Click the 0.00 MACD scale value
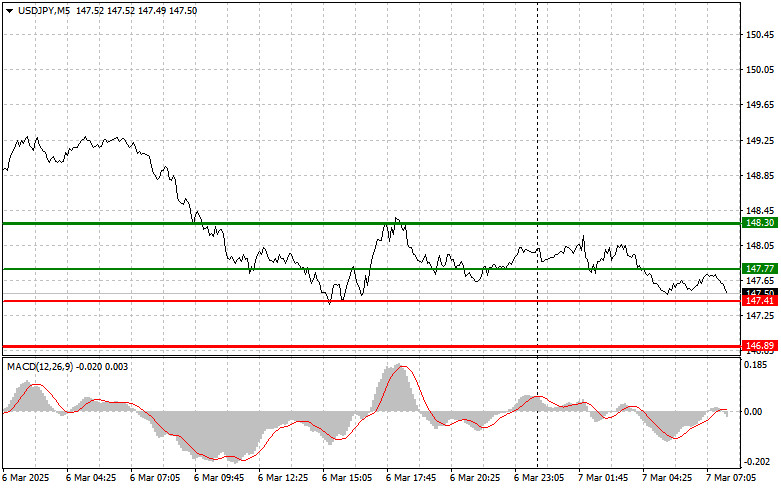Screen dimensions: 781x489 pos(753,411)
